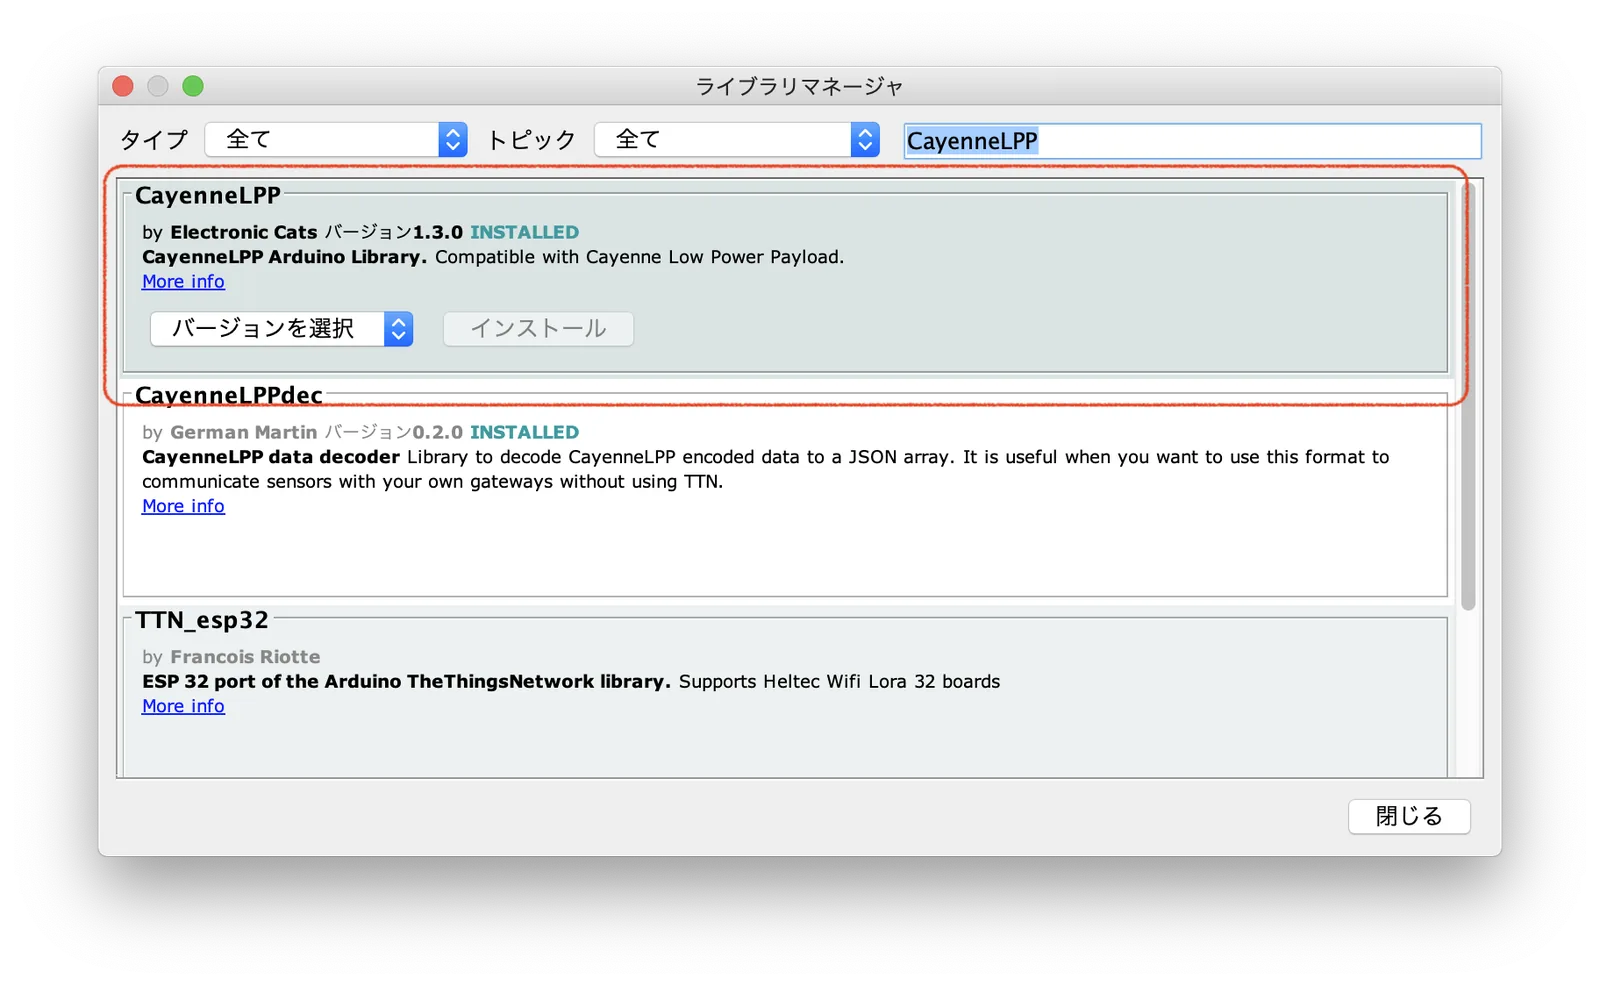The height and width of the screenshot is (986, 1600).
Task: Click the トピック label
Action: (x=531, y=140)
